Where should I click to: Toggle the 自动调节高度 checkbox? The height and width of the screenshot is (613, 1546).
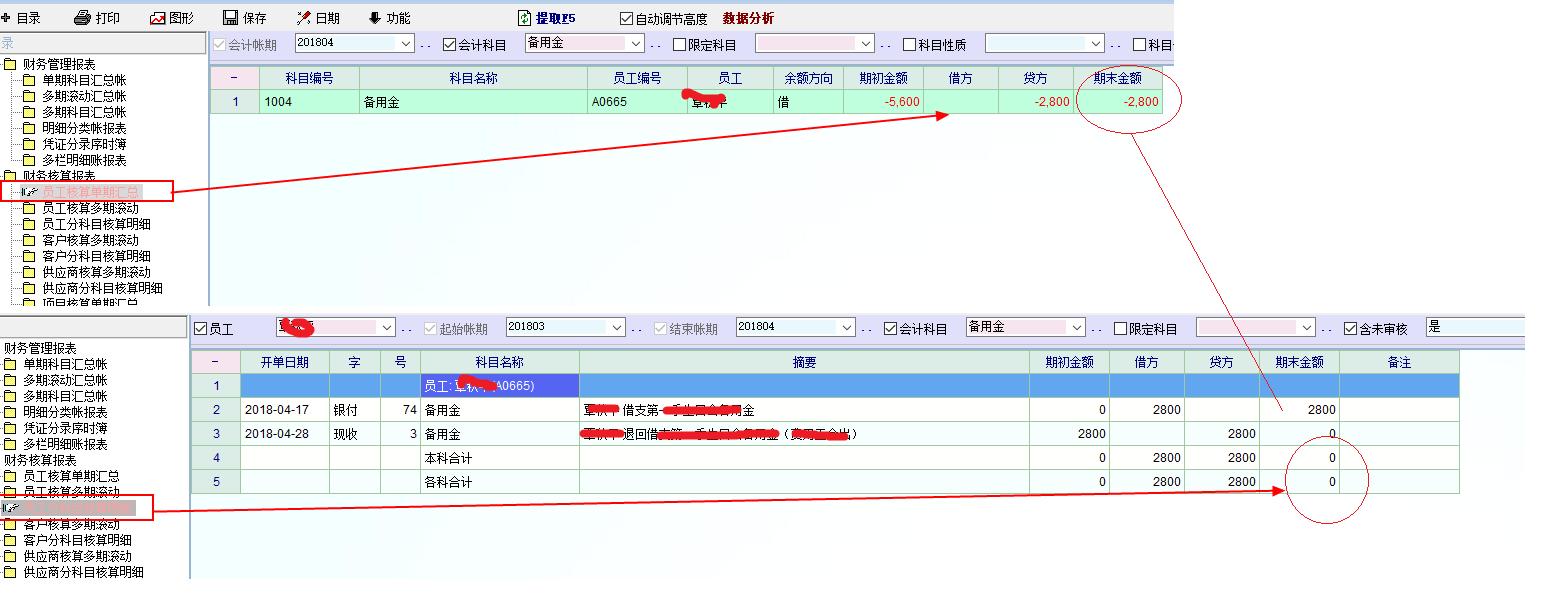tap(627, 18)
